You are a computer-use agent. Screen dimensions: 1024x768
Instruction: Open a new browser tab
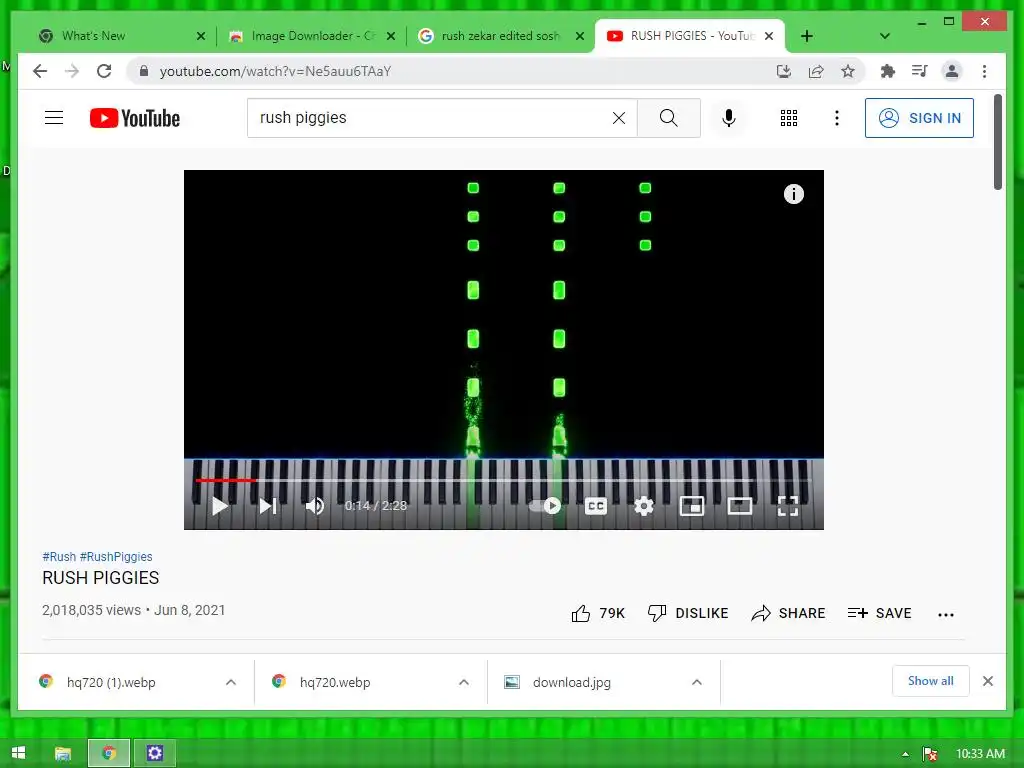point(807,36)
